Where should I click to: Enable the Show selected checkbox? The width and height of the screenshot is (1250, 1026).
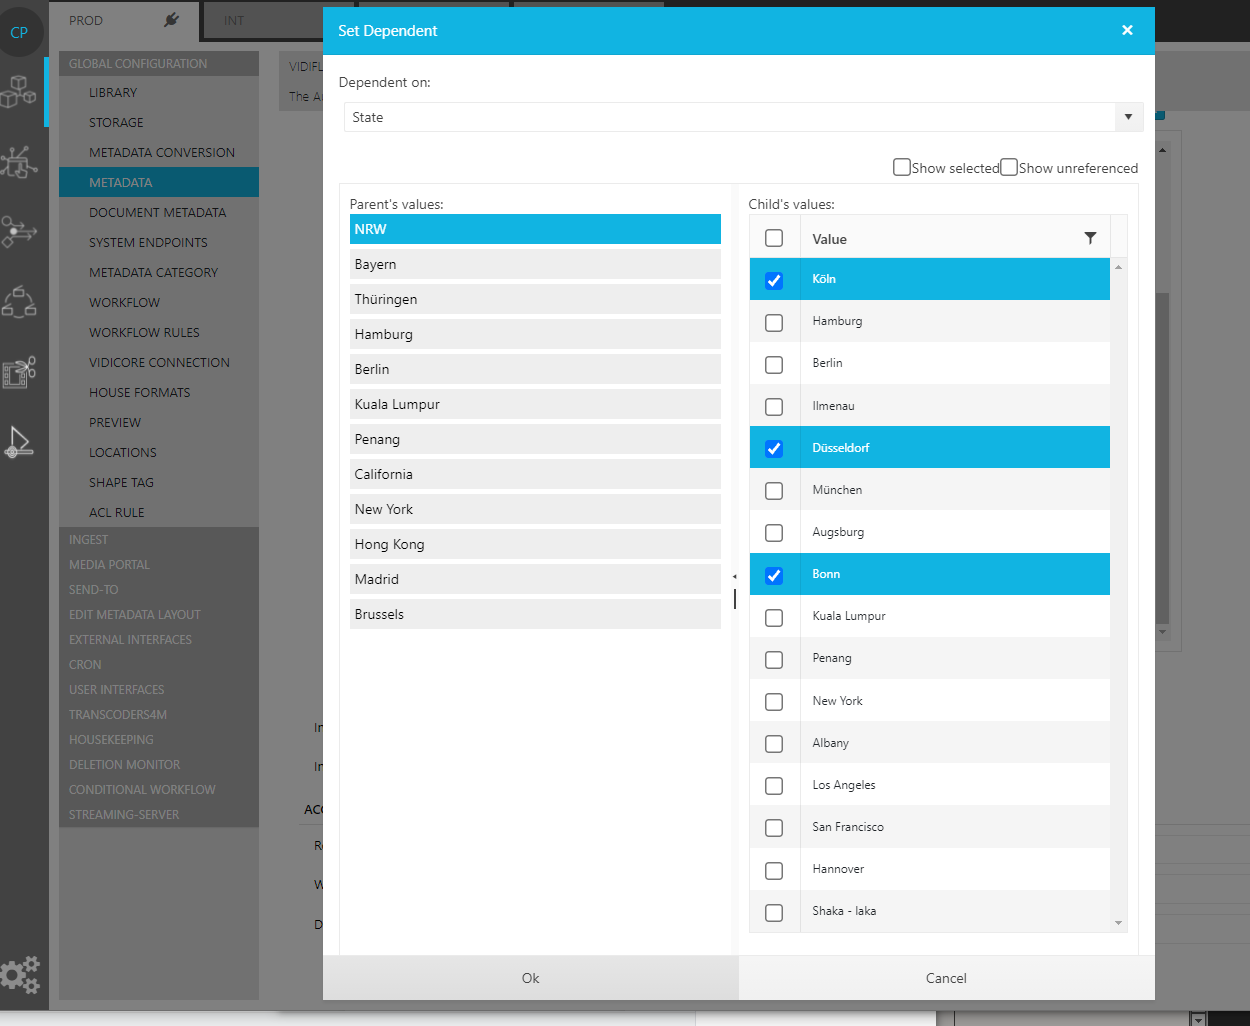coord(902,167)
